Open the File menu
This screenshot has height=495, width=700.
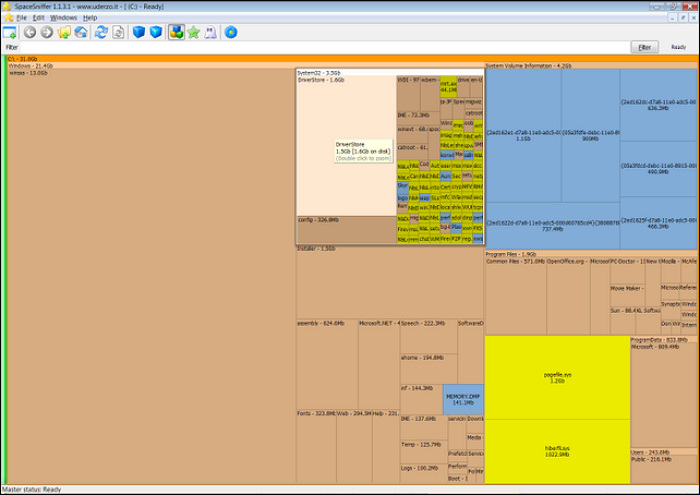click(21, 18)
